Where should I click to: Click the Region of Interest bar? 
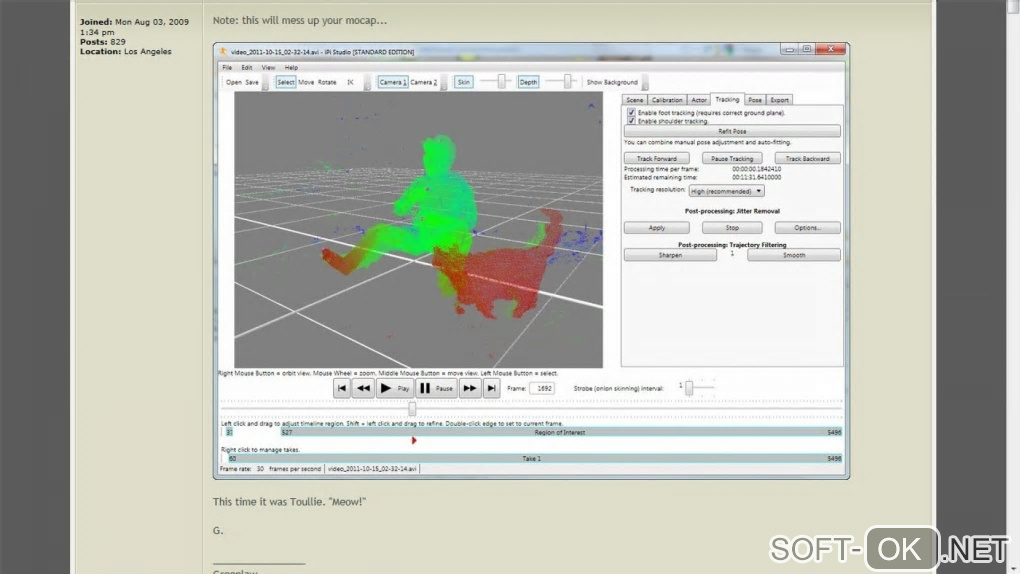[x=559, y=432]
